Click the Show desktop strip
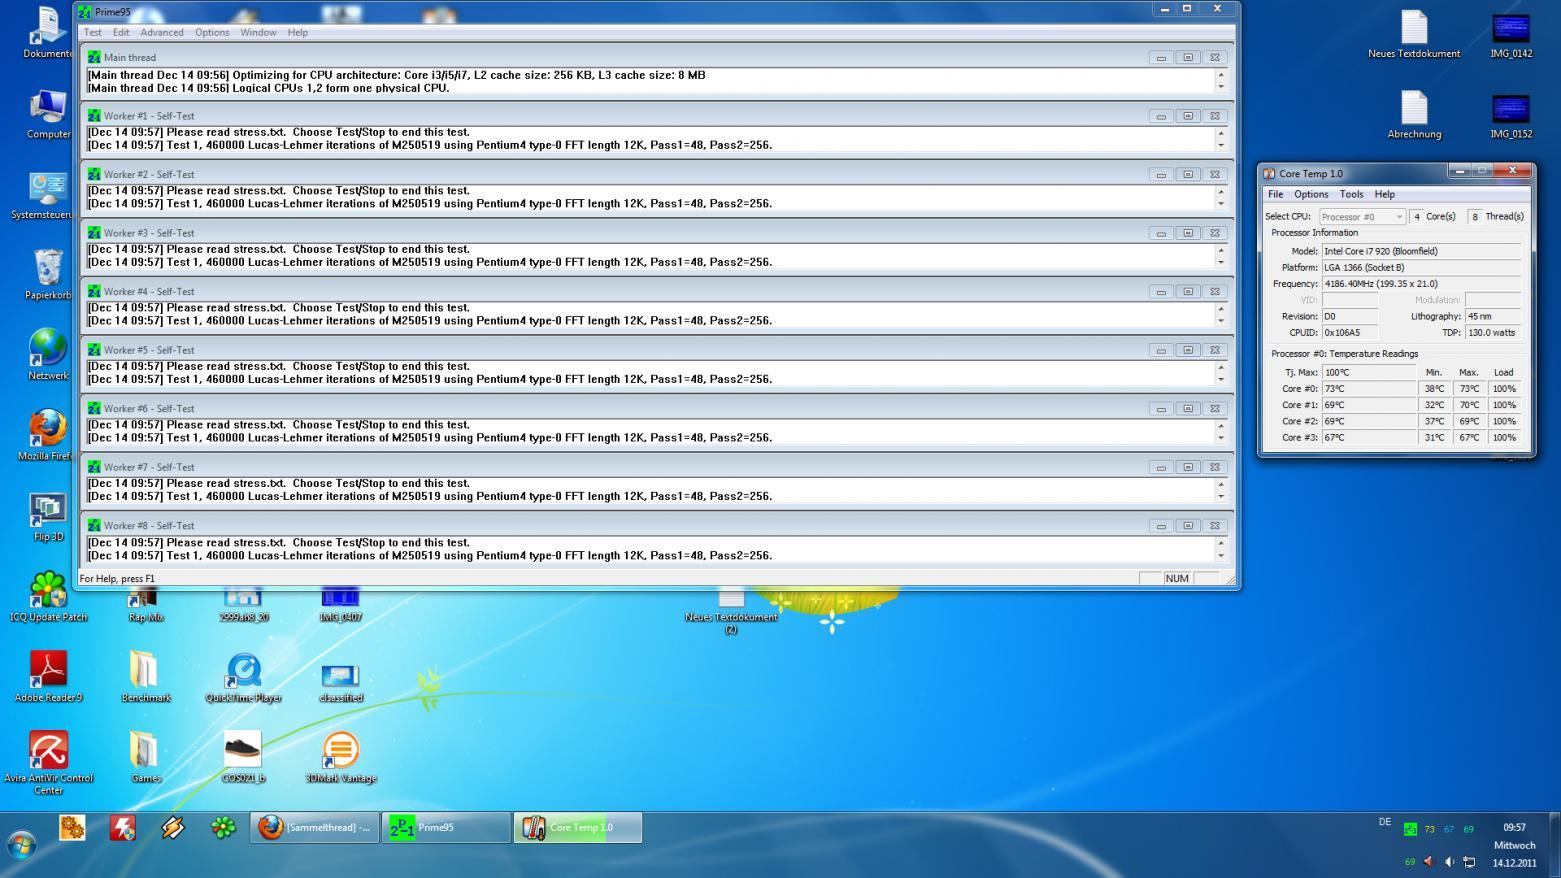Viewport: 1561px width, 878px height. (x=1555, y=845)
